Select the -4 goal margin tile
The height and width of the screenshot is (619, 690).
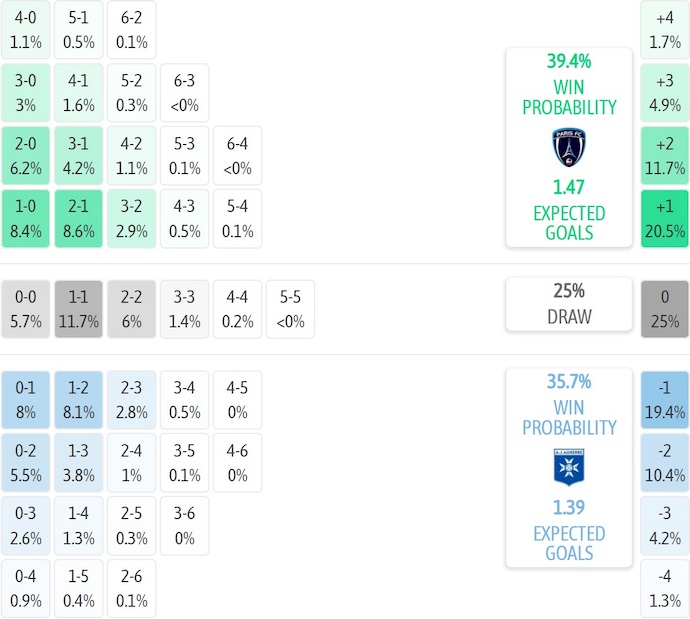click(665, 589)
